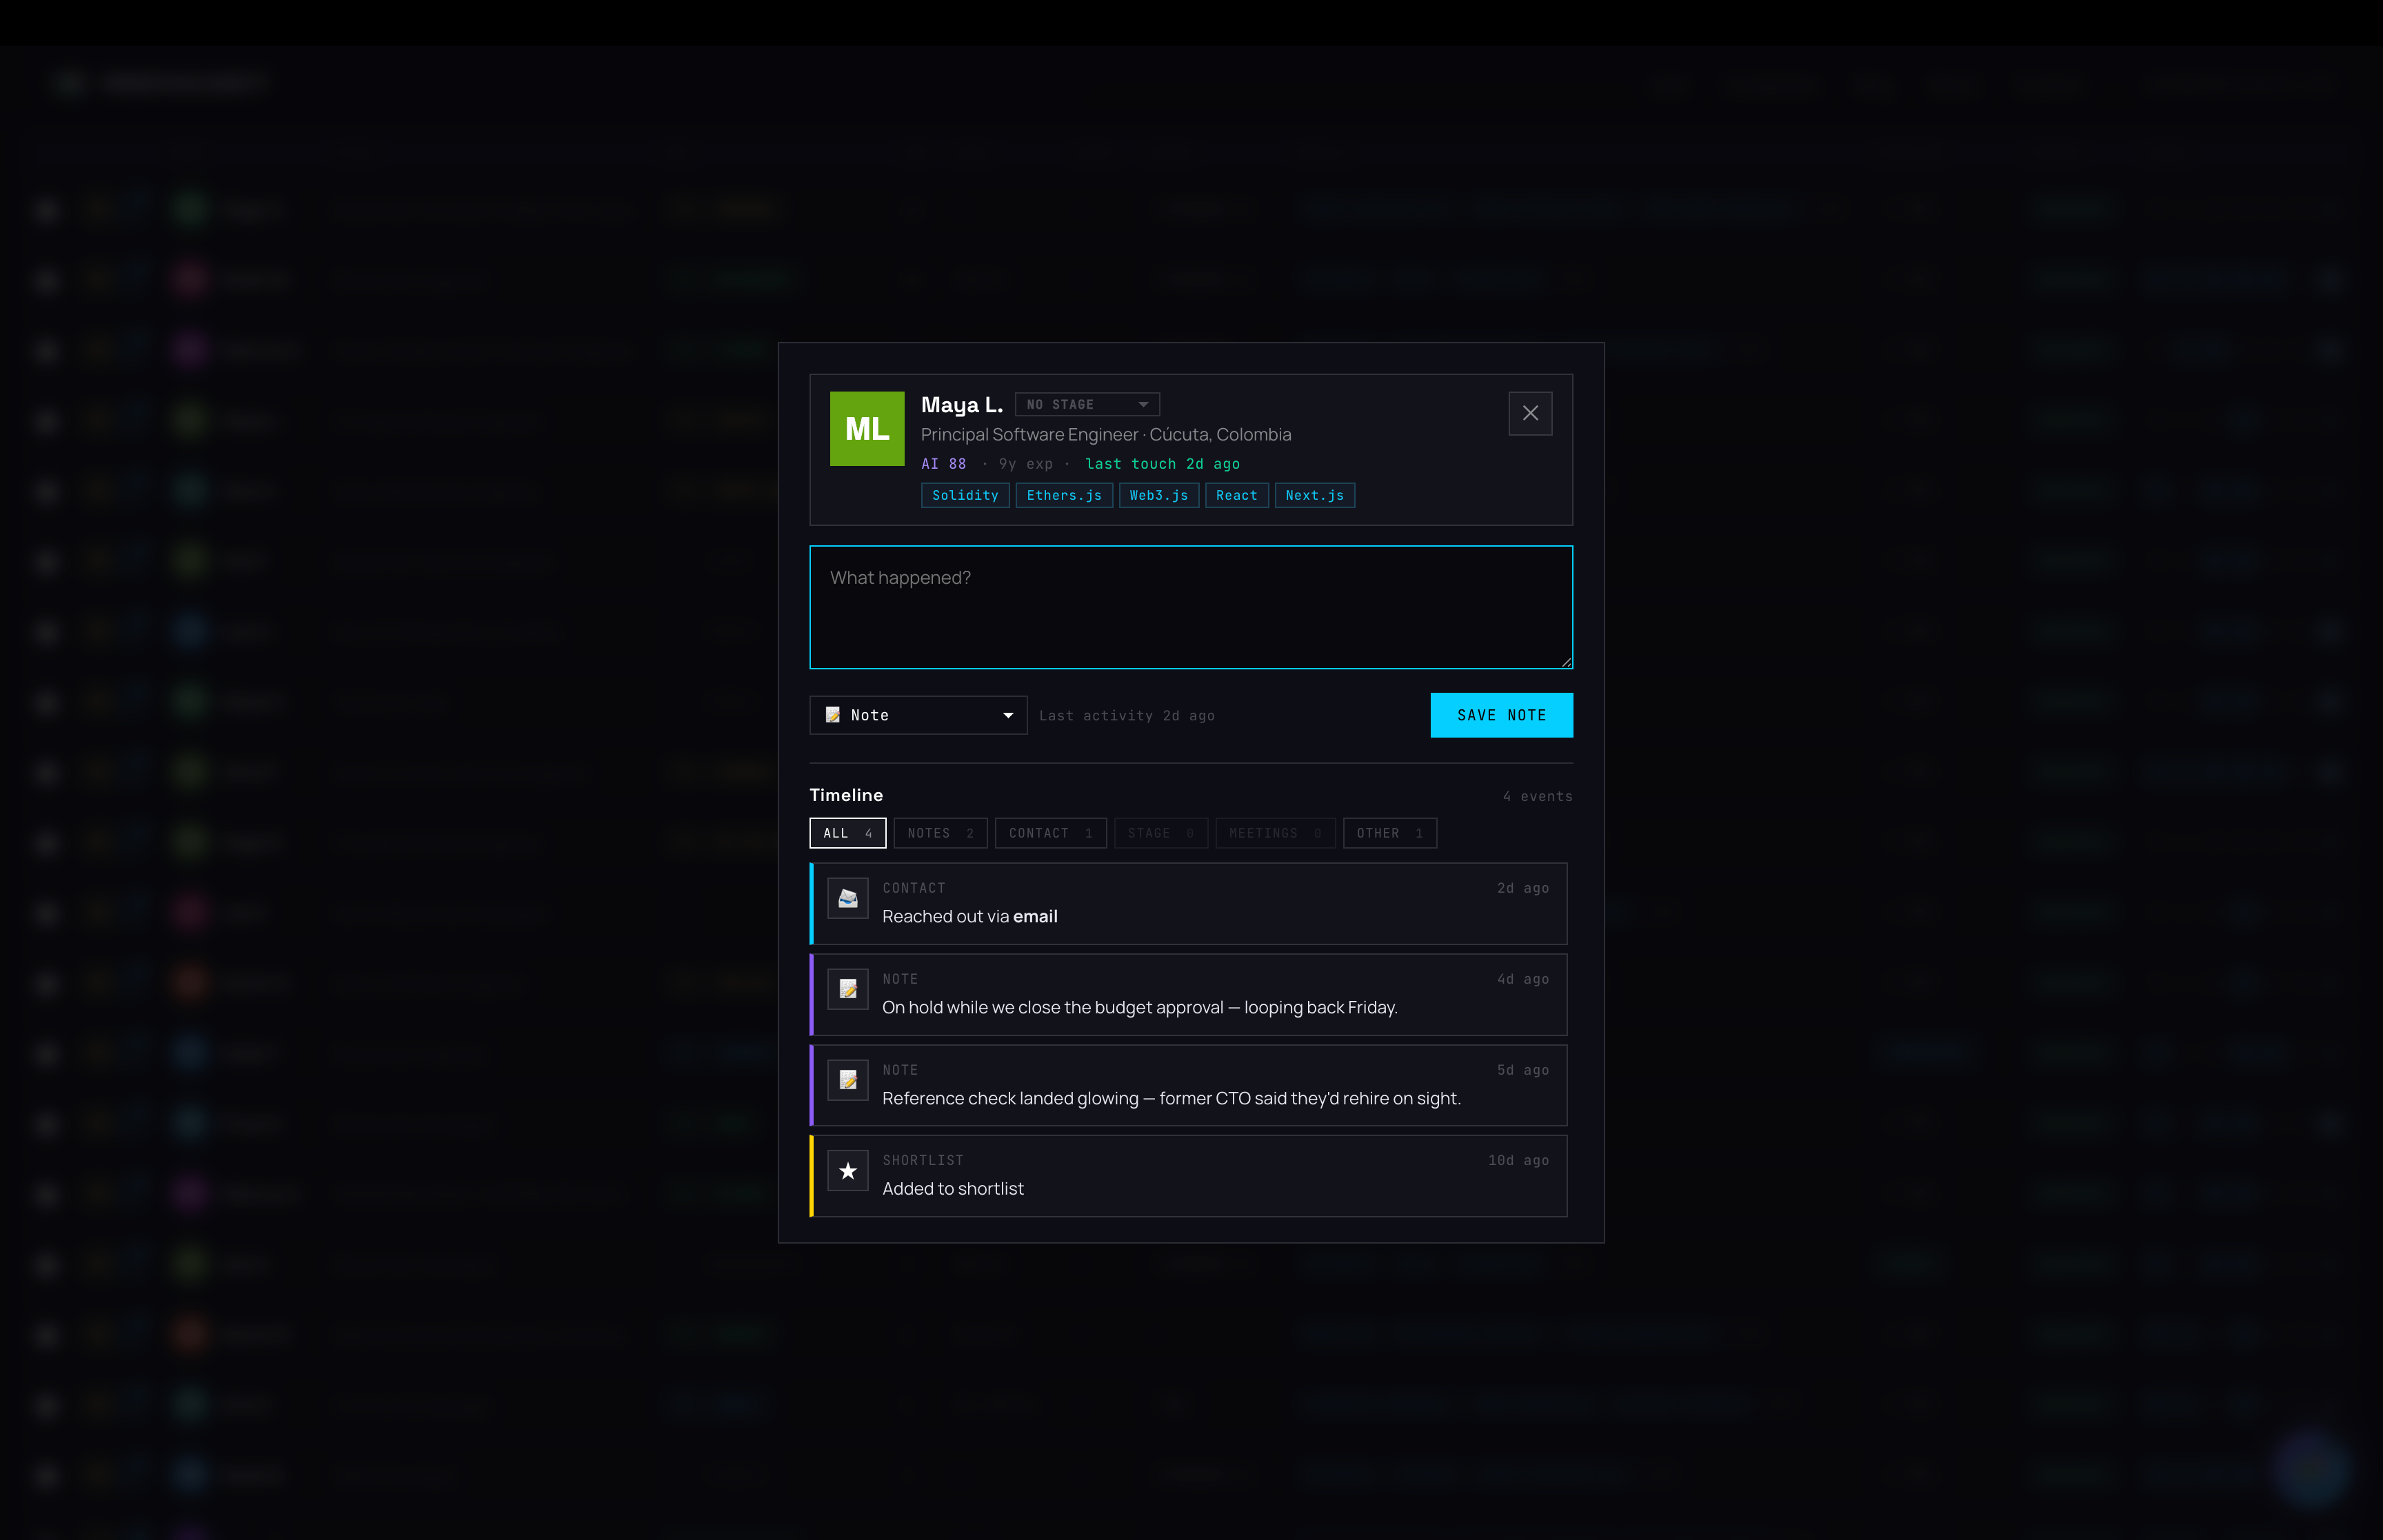Click the 'SHORTLIST' event type label
Screen dimensions: 2383x1540
click(923, 1160)
